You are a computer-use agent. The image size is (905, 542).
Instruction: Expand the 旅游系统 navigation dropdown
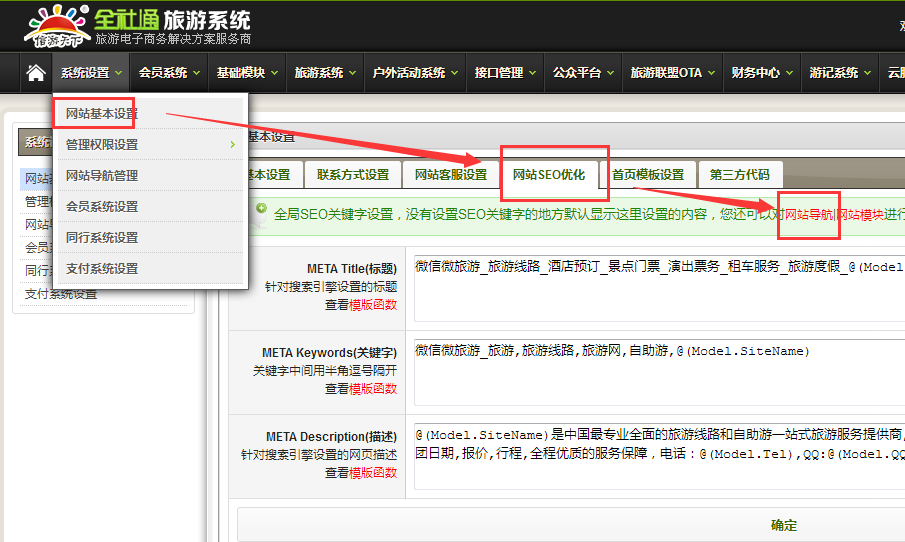325,73
